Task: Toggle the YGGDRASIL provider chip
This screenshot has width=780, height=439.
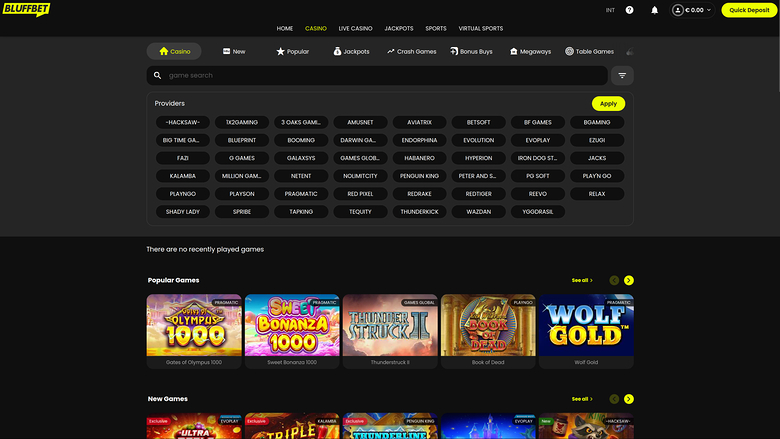Action: (x=538, y=212)
